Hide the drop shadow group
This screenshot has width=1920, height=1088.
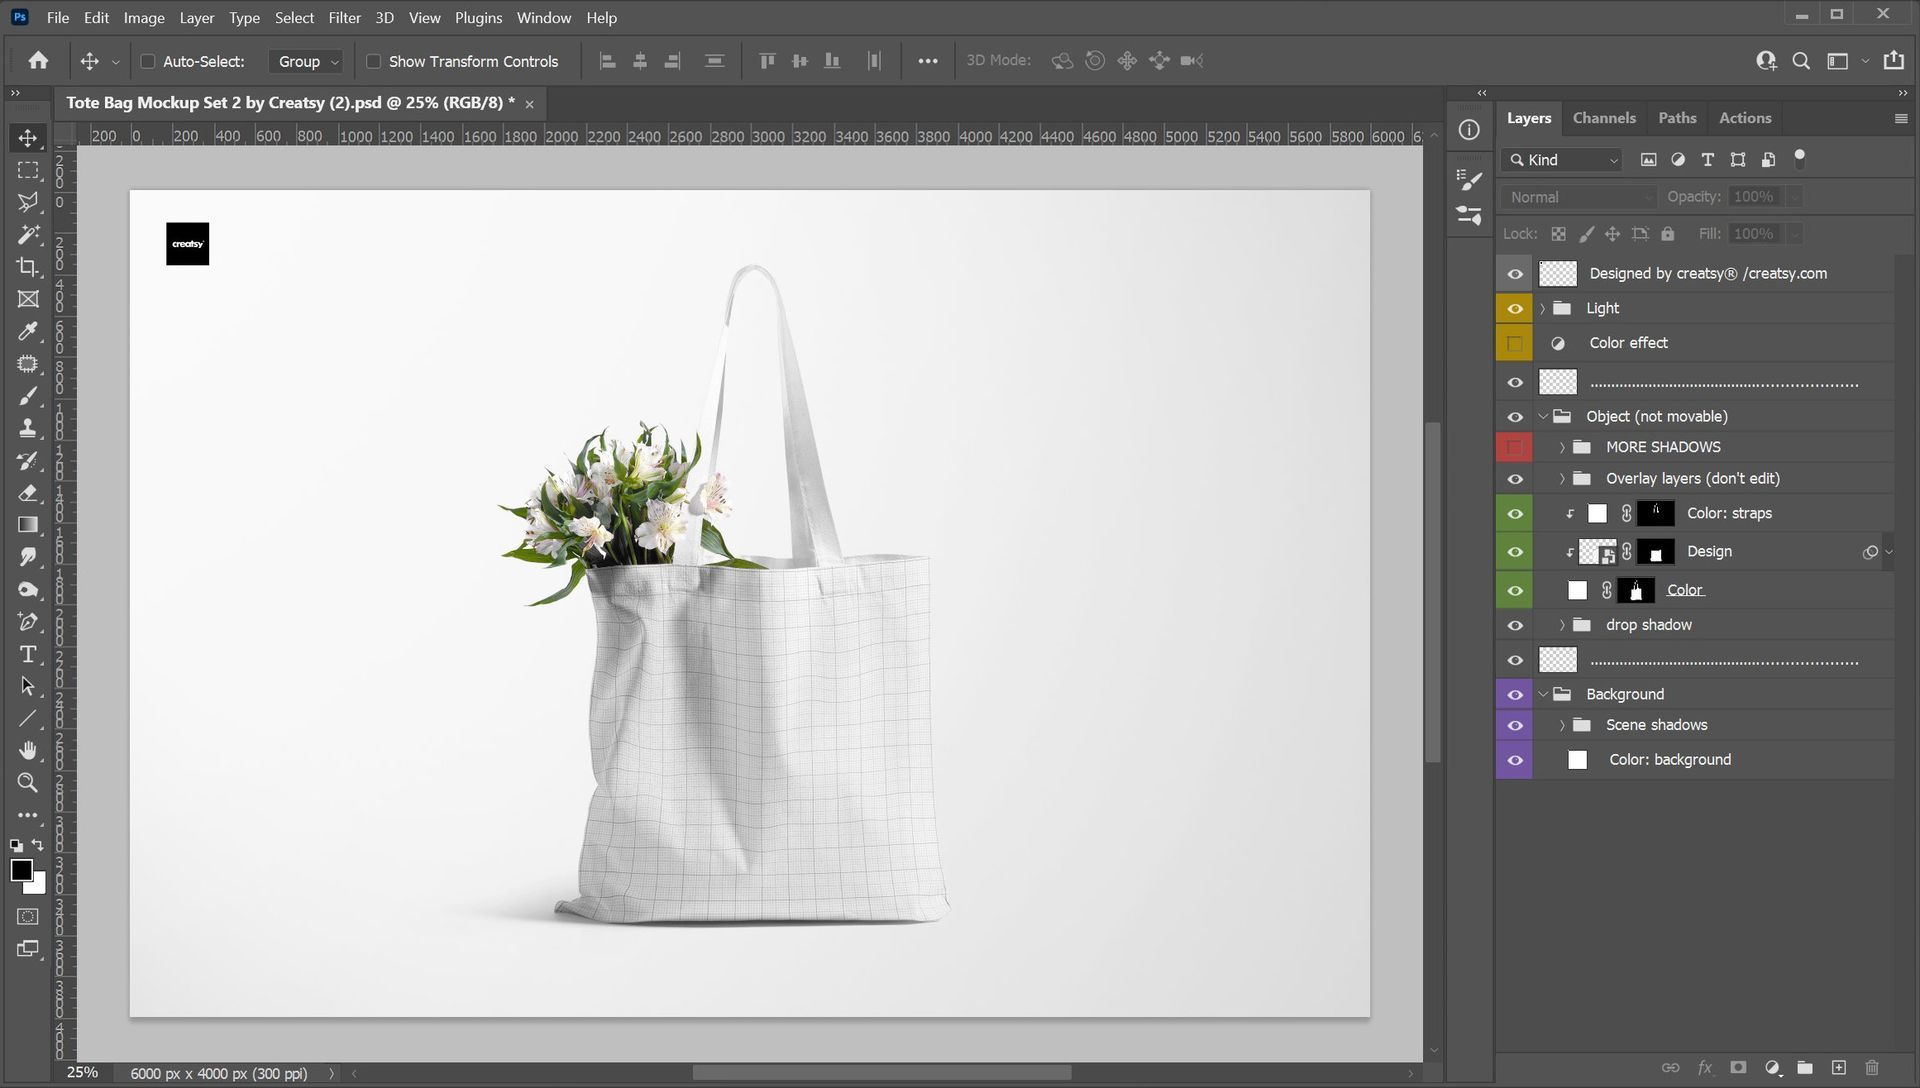[1515, 625]
